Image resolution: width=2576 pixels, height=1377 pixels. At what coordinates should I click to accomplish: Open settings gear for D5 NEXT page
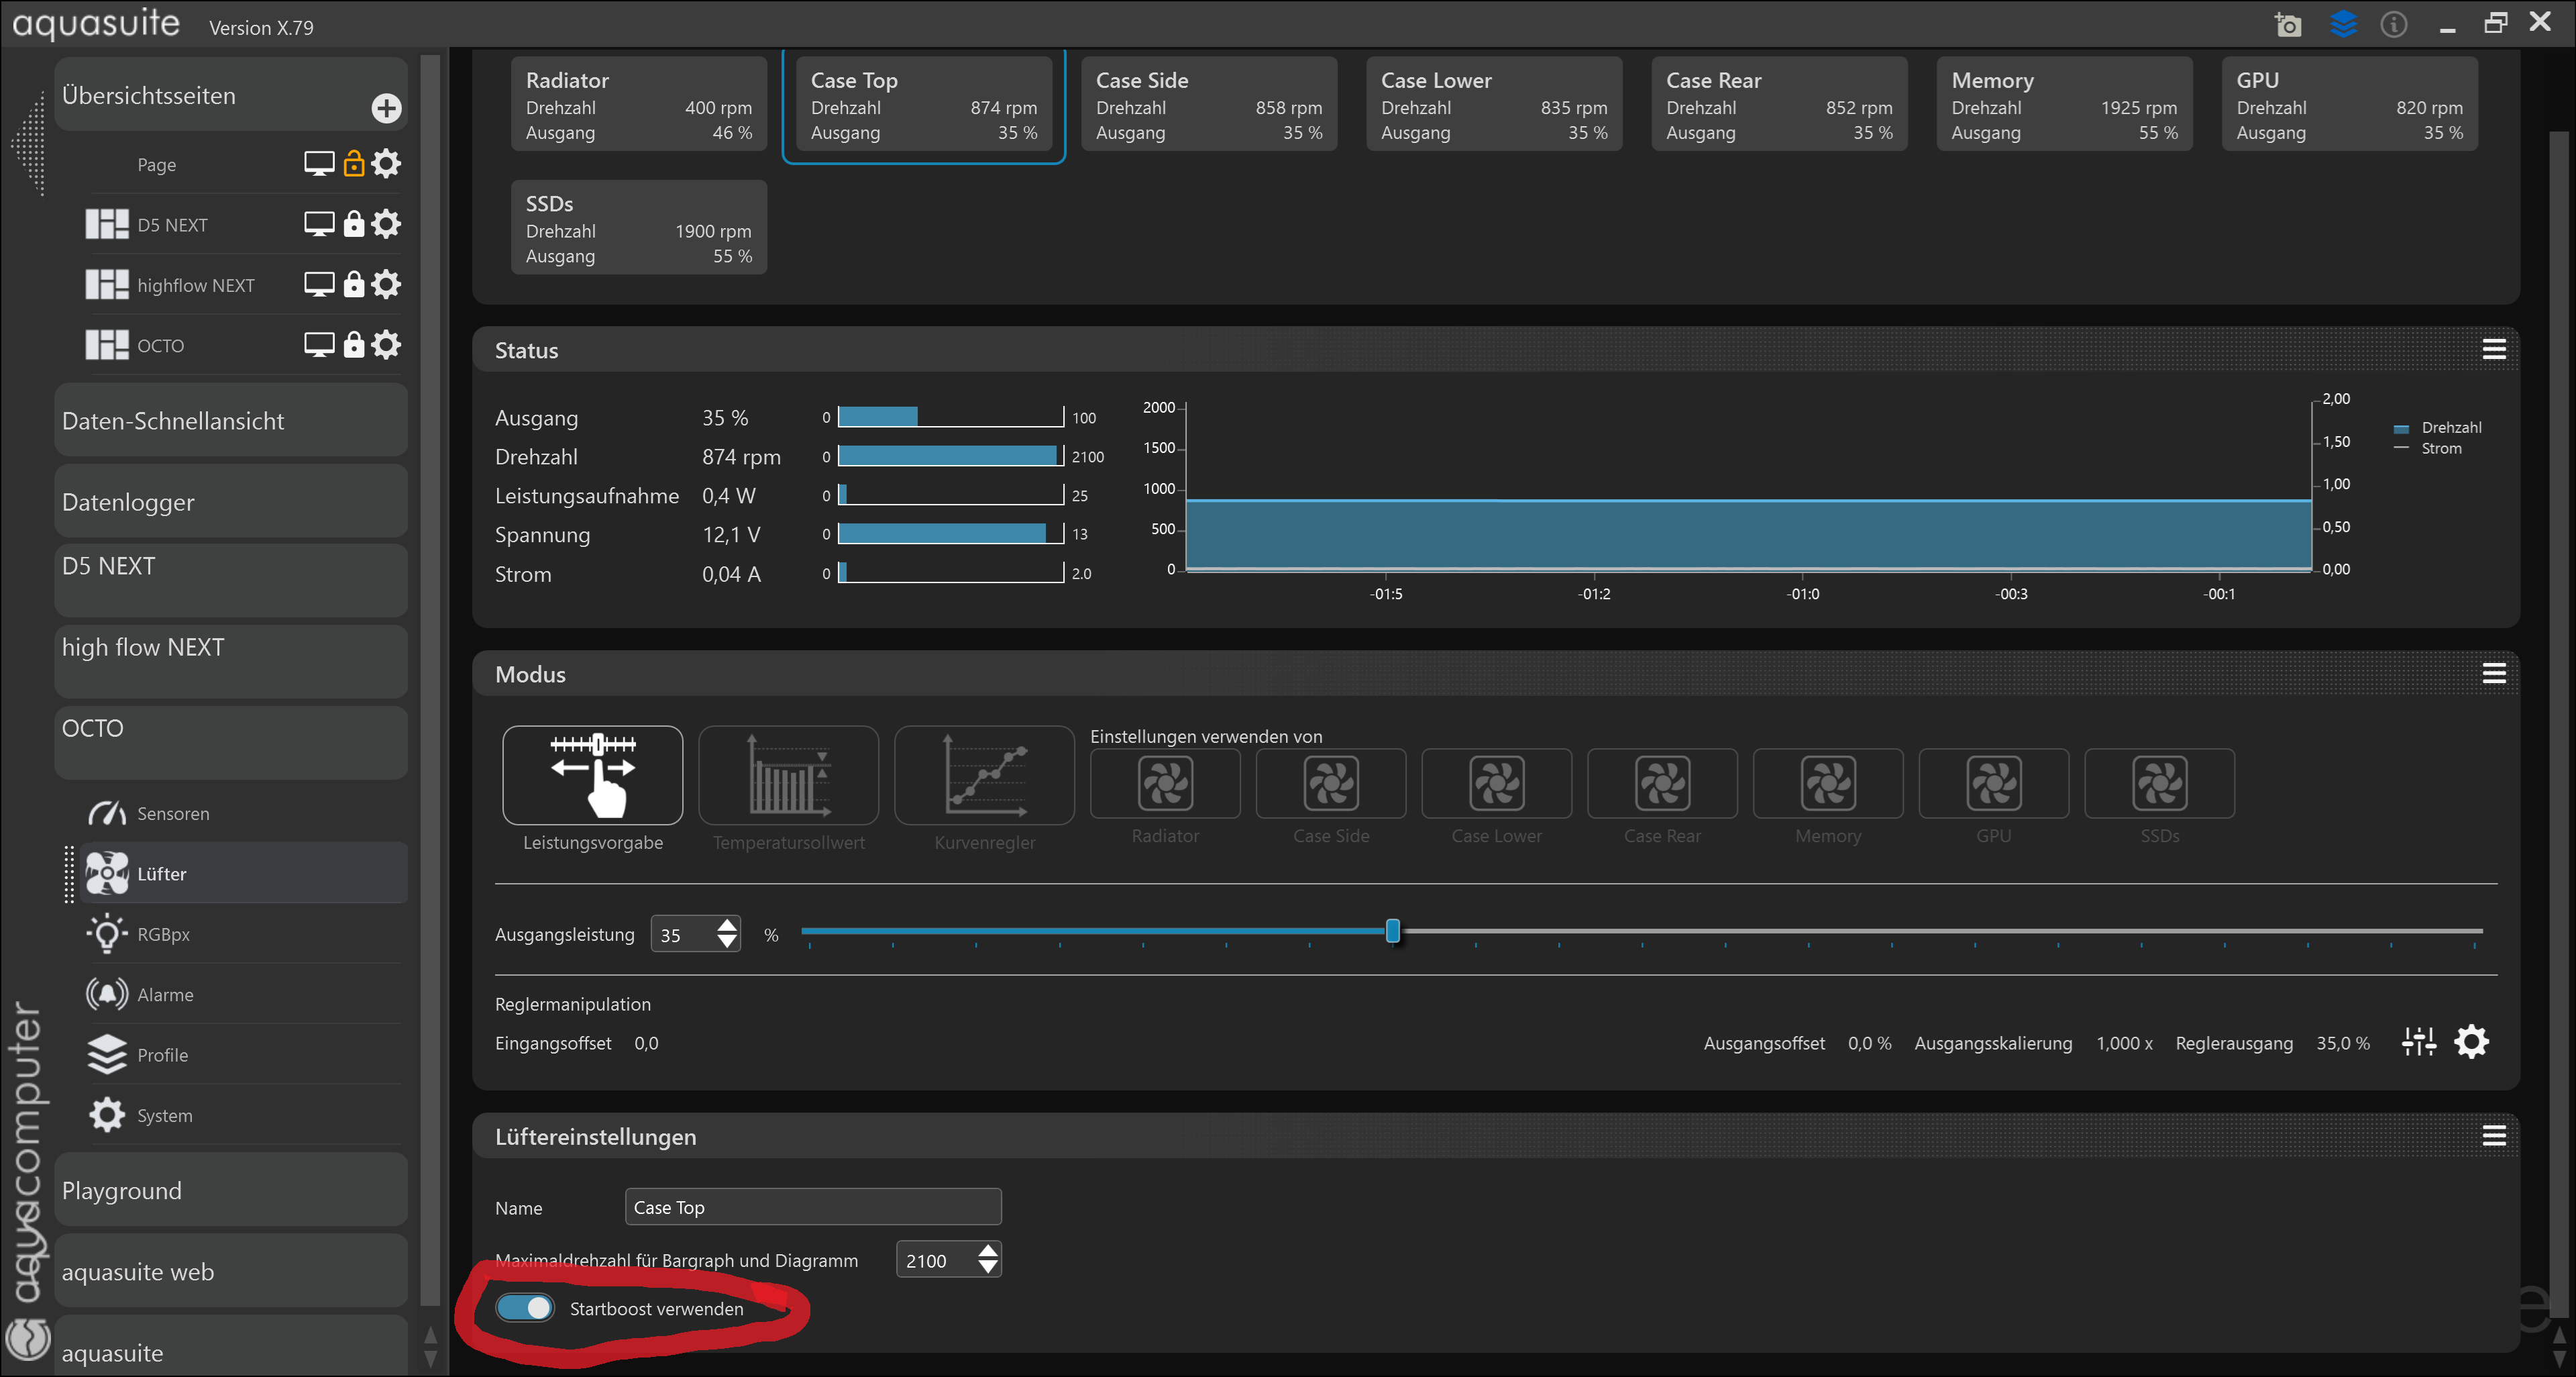386,224
